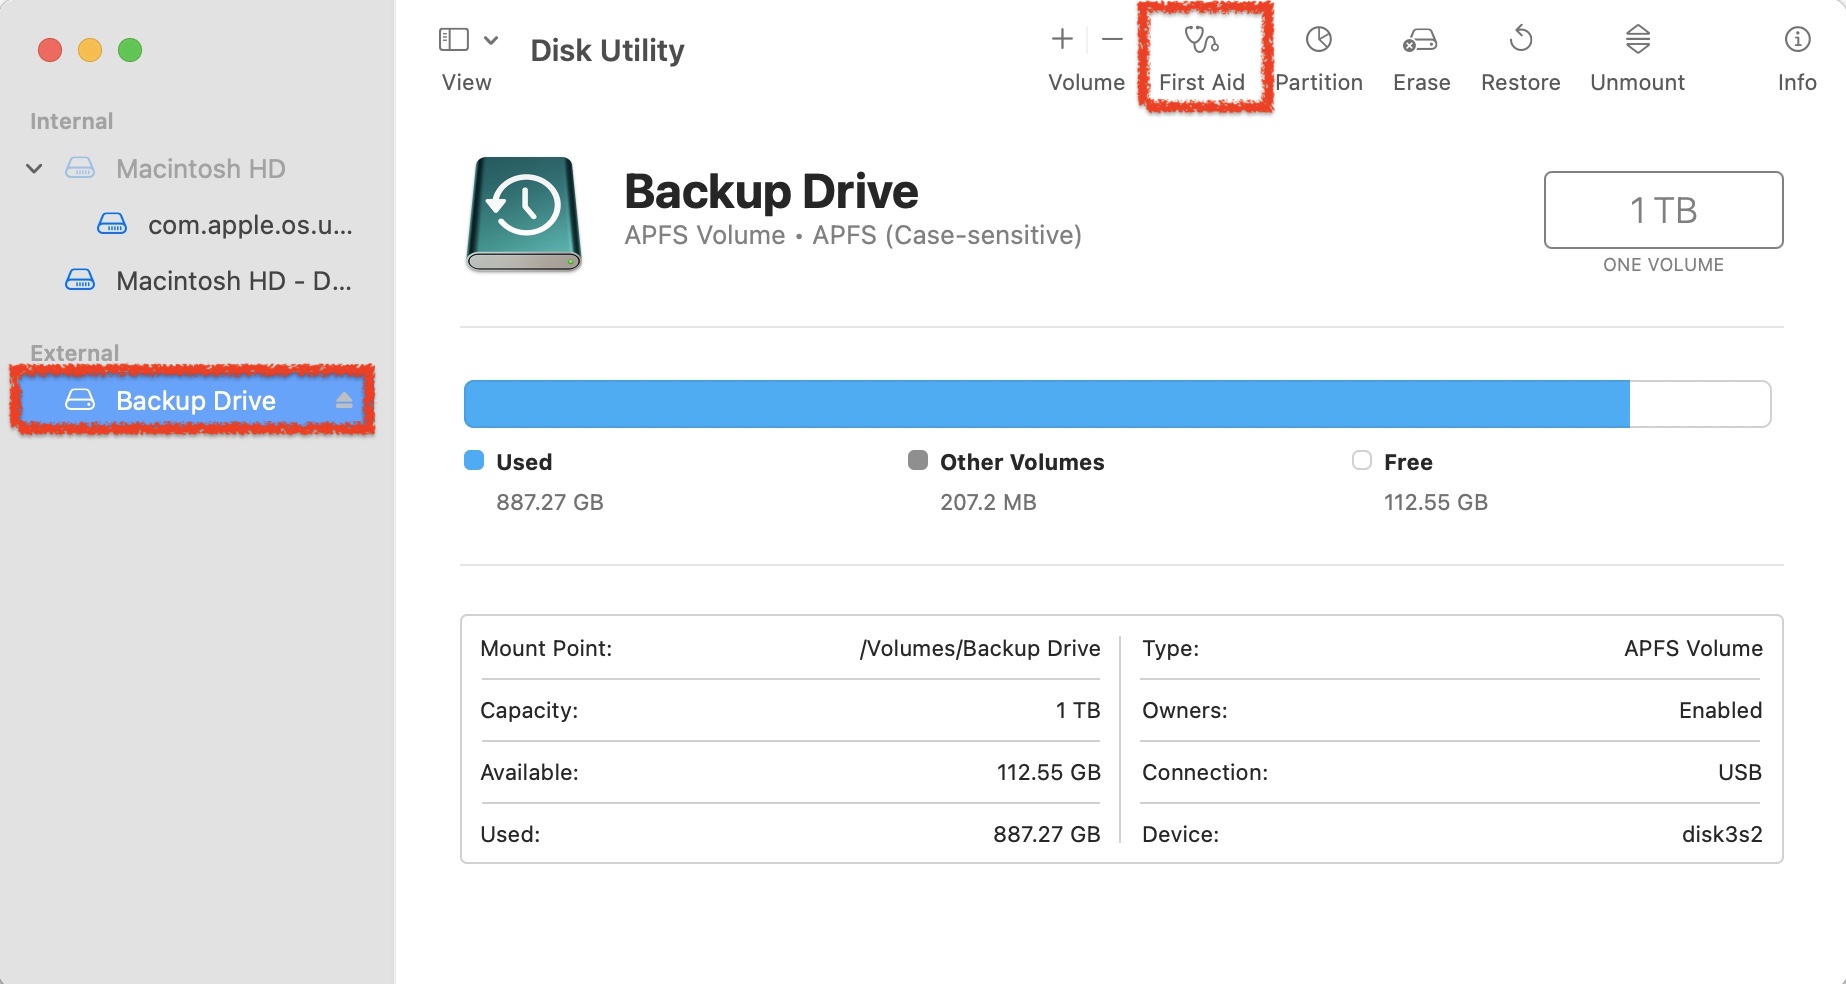
Task: Select the Macintosh HD - Data volume
Action: [x=234, y=281]
